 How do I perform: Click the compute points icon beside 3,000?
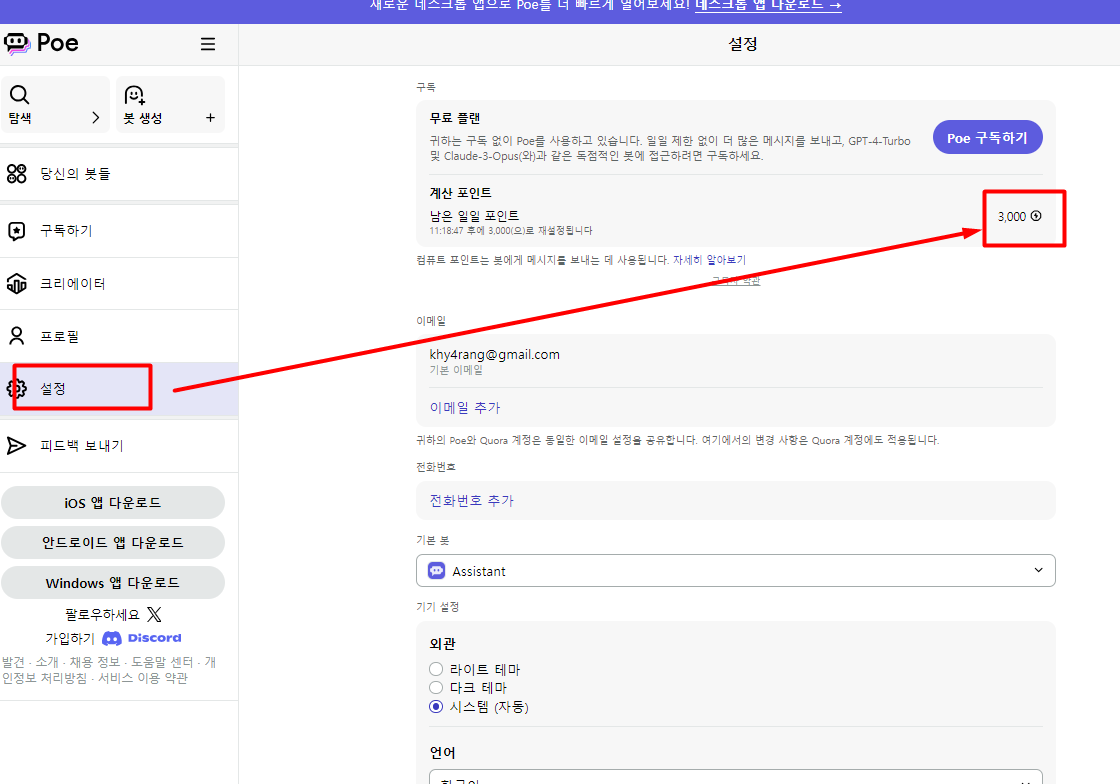[x=1036, y=216]
